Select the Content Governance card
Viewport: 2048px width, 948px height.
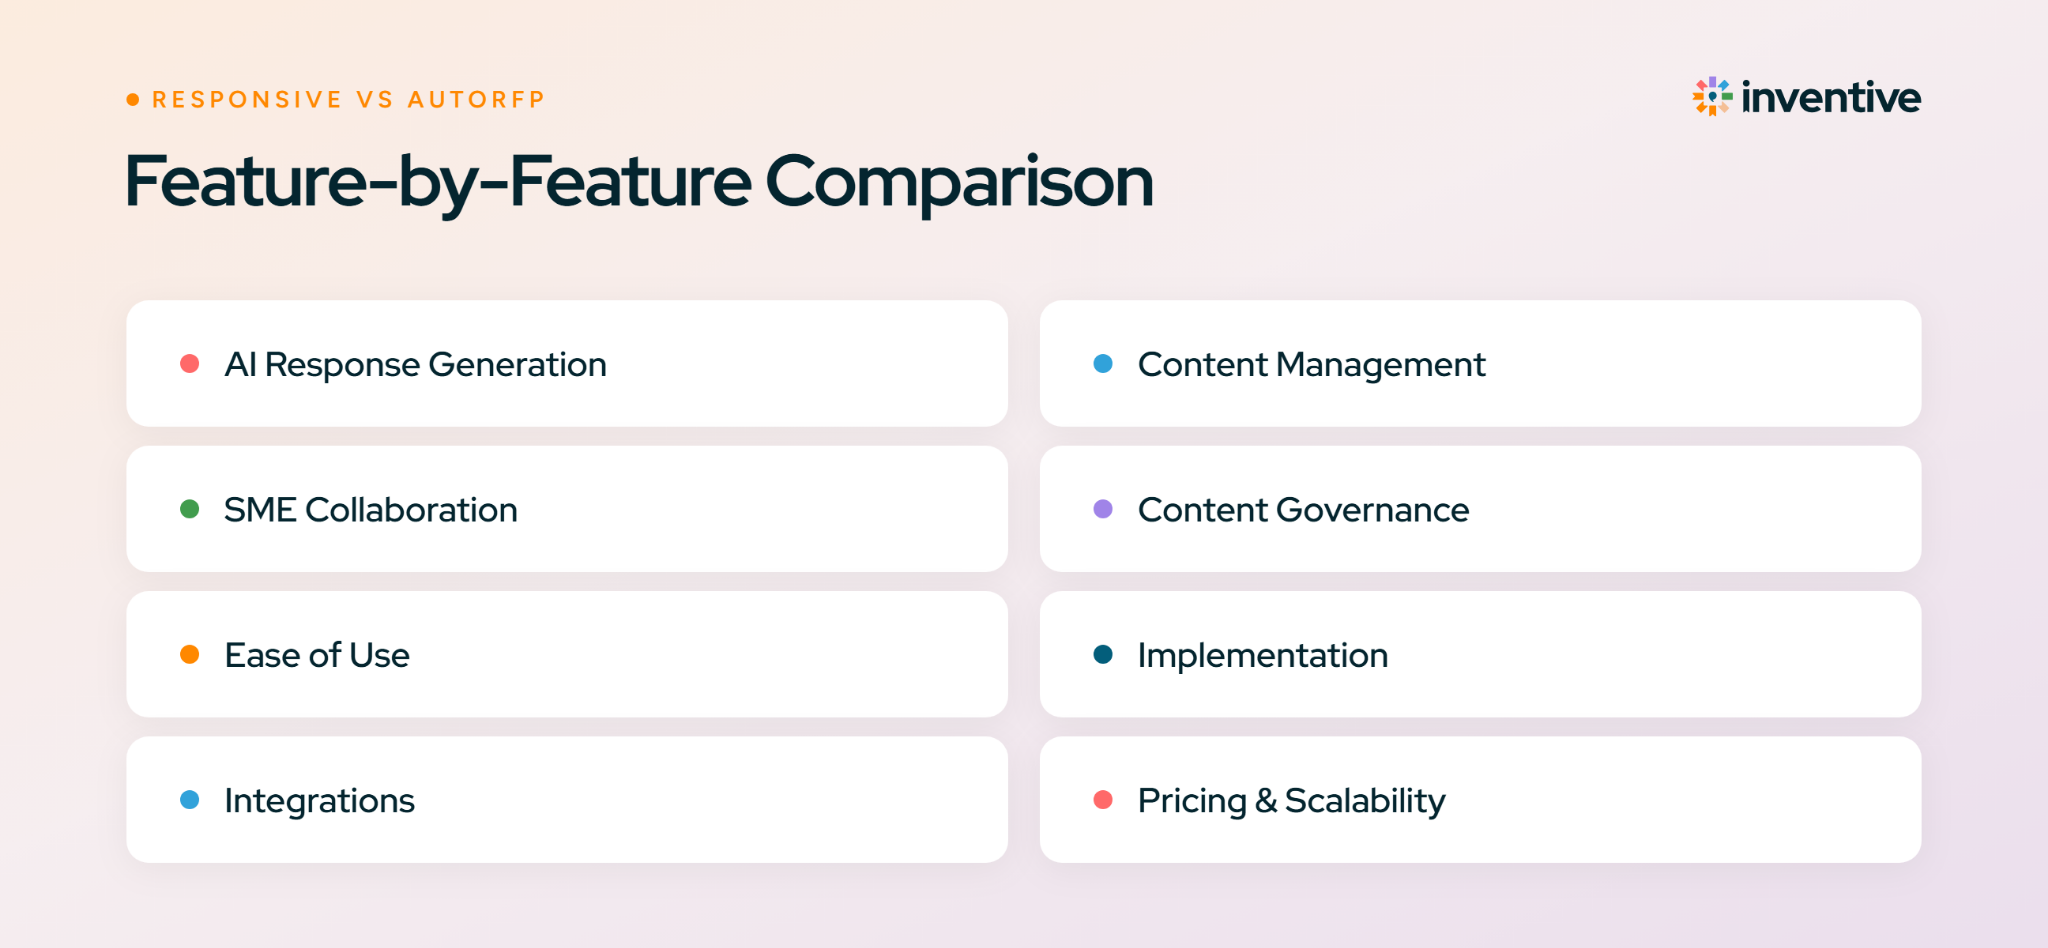click(x=1480, y=509)
